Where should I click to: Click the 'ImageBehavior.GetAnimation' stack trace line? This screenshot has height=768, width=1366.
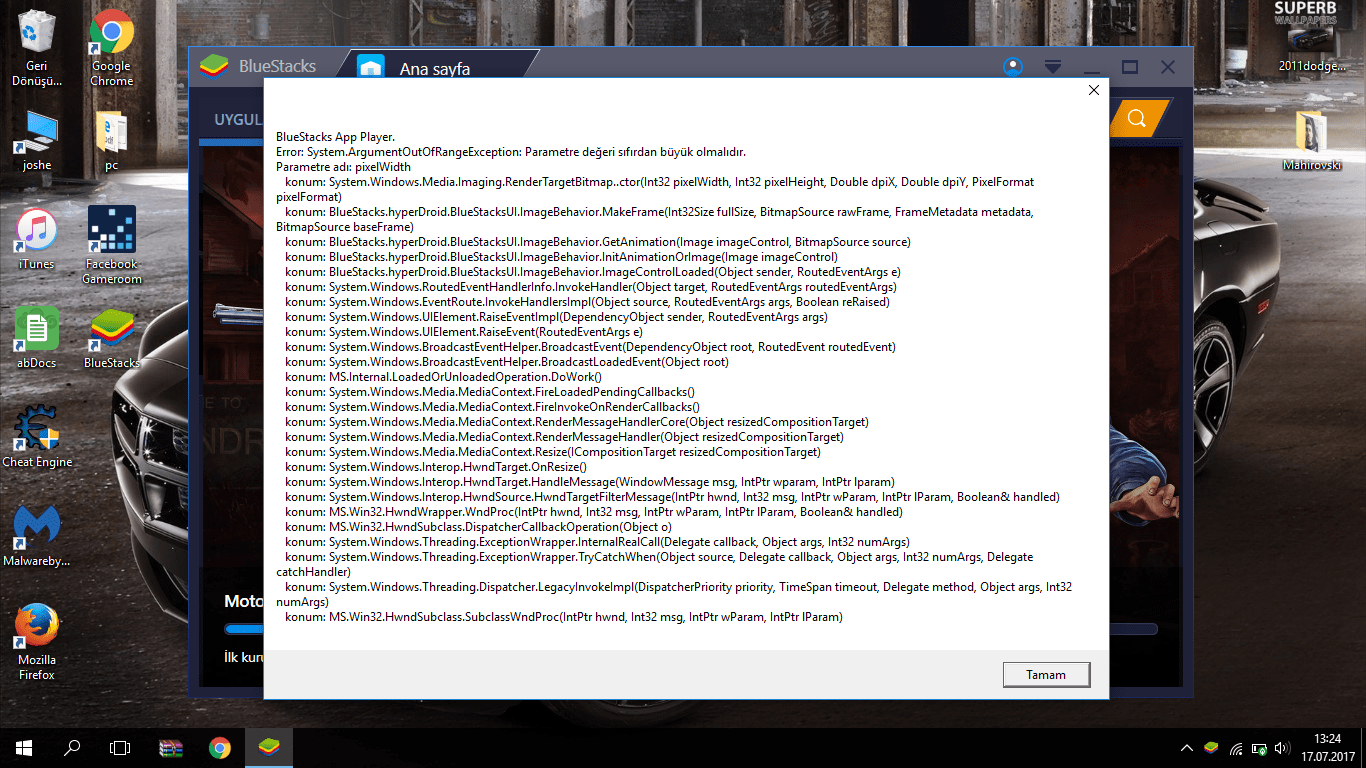[598, 242]
